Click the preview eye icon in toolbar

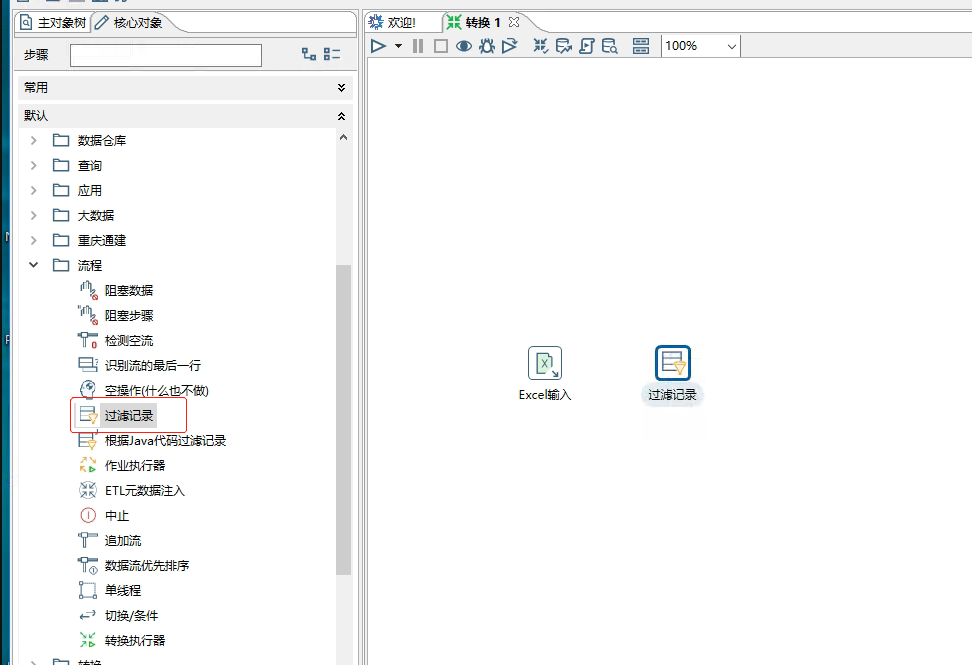click(x=464, y=46)
